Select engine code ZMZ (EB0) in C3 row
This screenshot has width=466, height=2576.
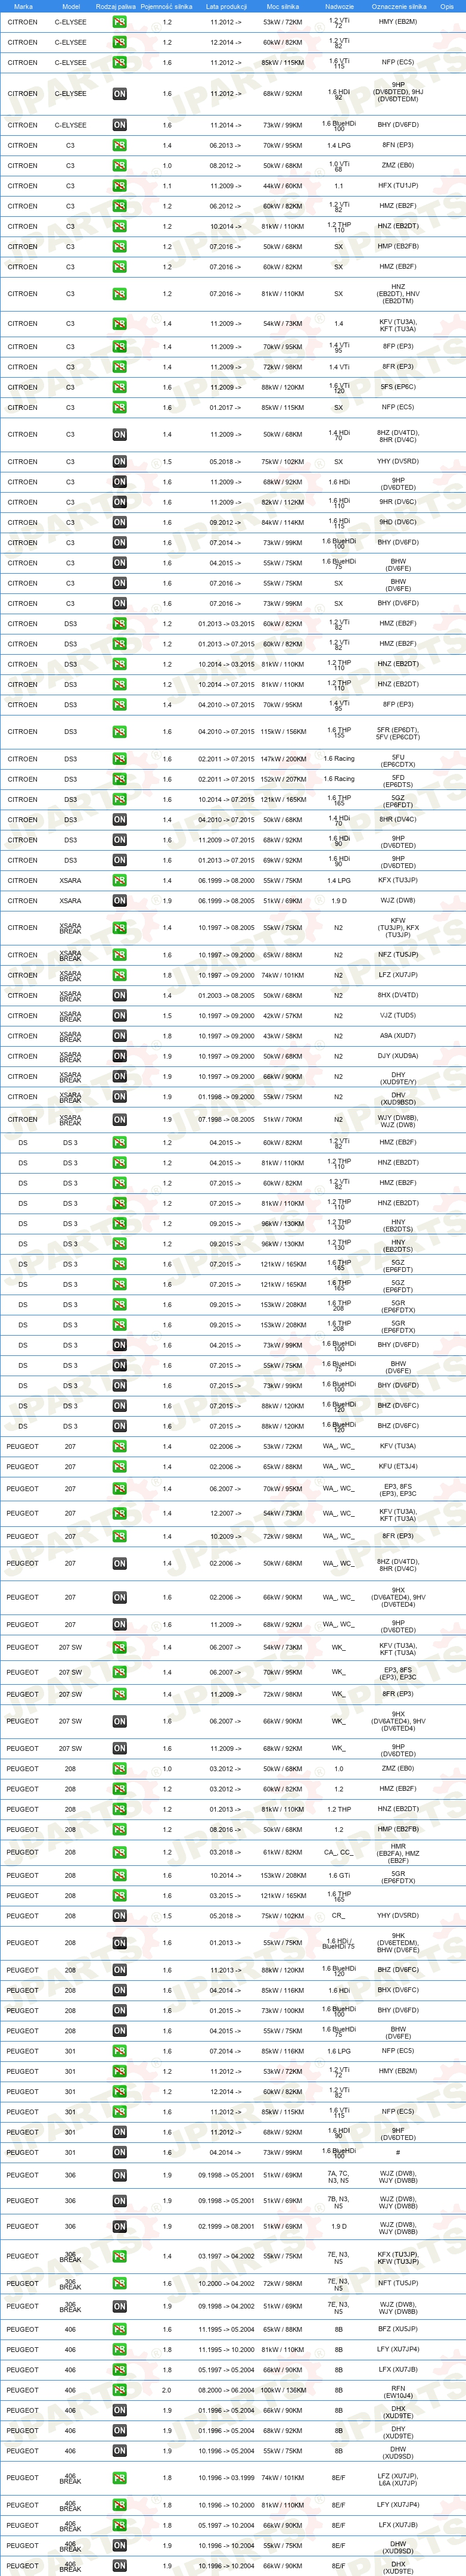[x=398, y=166]
